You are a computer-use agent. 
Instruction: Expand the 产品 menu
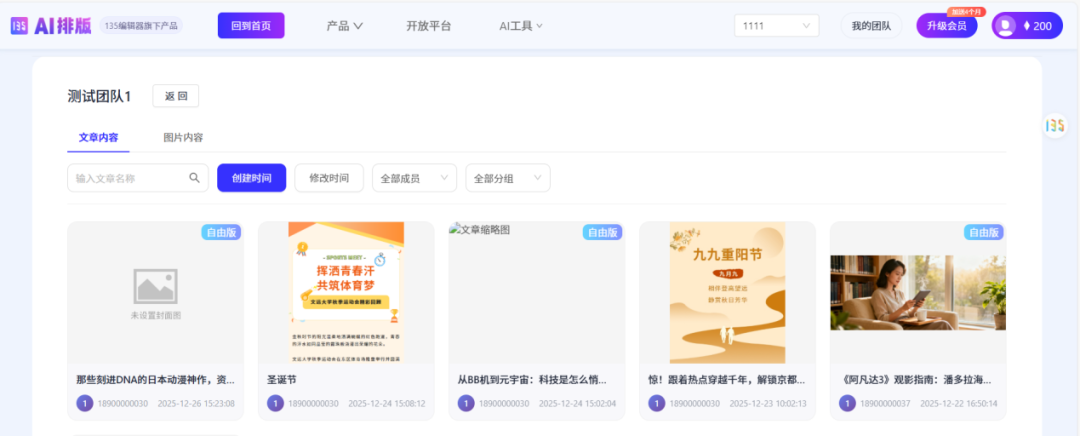[x=344, y=26]
